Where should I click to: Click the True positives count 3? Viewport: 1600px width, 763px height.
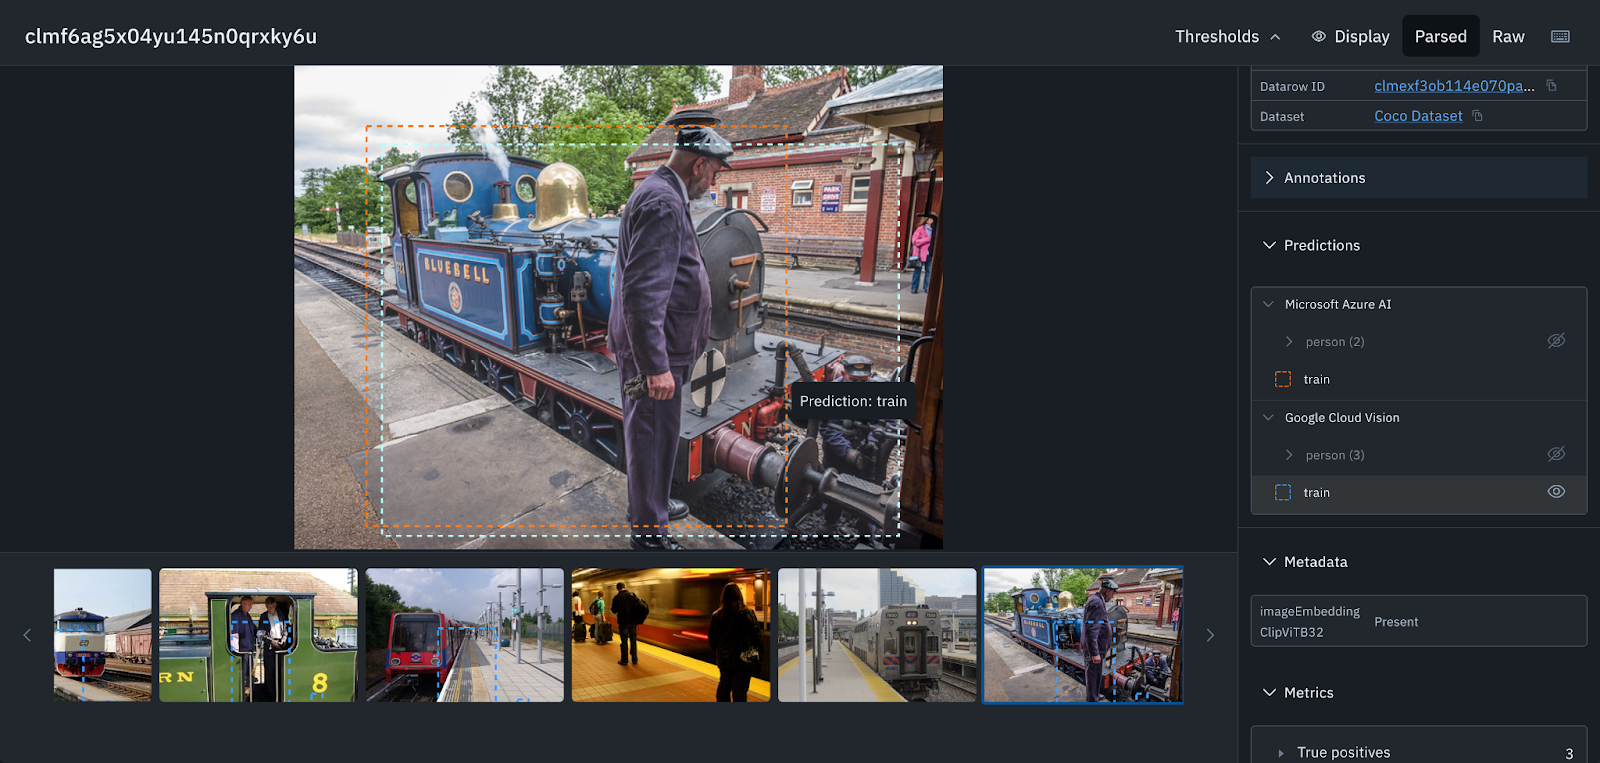(1569, 753)
